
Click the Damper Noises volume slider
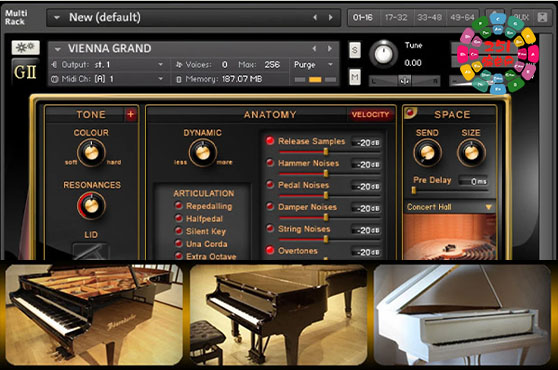329,218
